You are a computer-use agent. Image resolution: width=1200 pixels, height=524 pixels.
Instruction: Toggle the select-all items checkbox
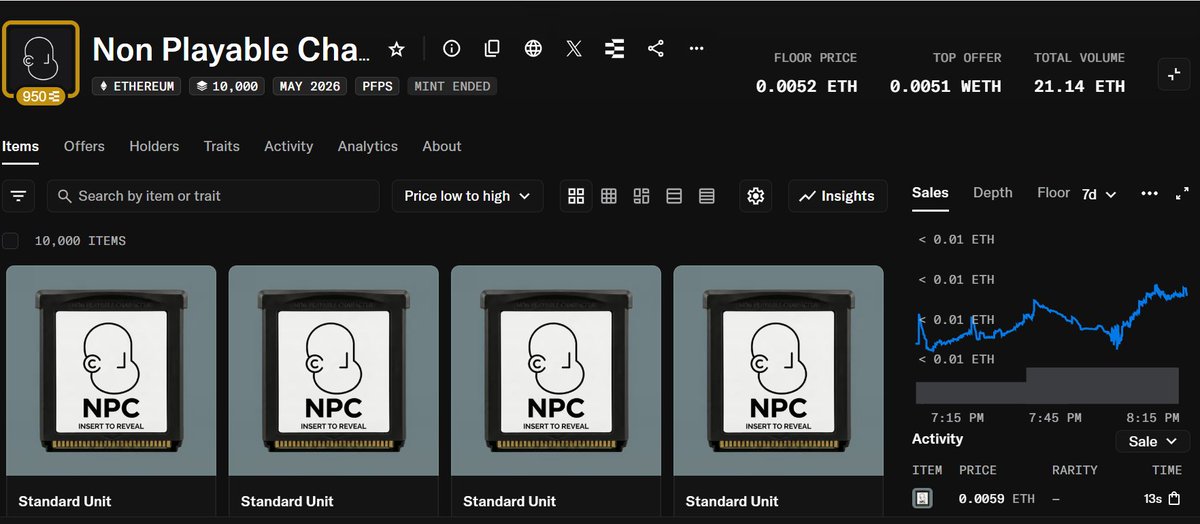tap(10, 241)
